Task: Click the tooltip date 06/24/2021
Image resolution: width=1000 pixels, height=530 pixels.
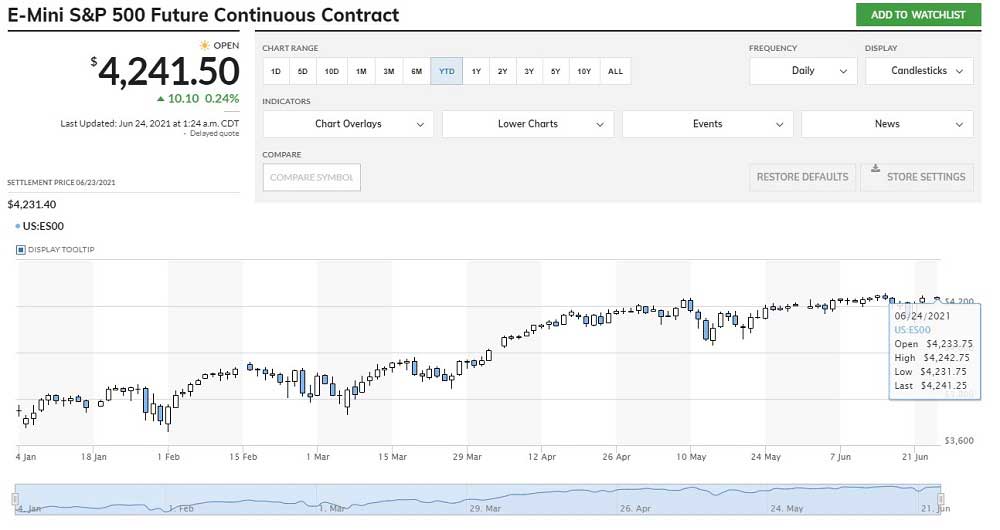Action: (x=922, y=316)
